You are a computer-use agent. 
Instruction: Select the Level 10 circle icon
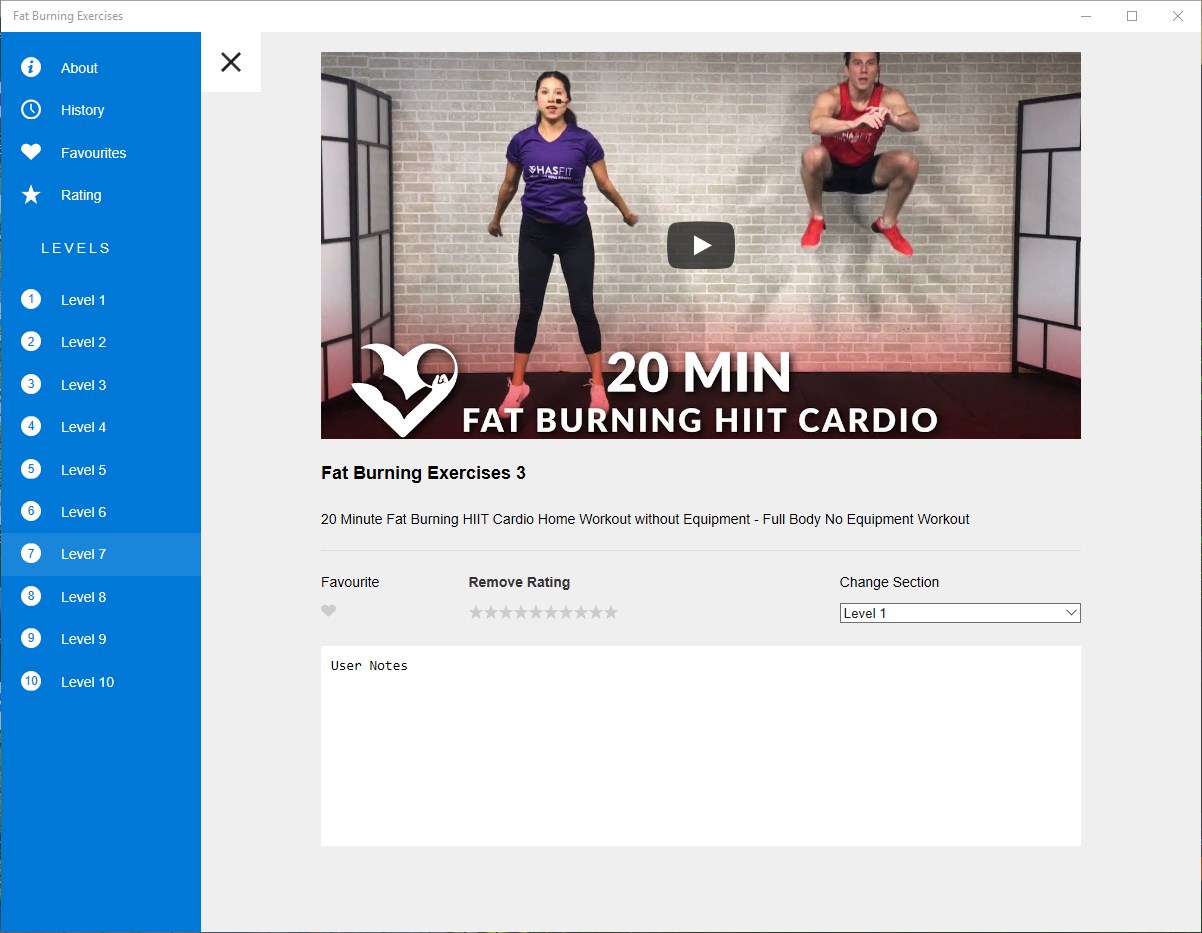pyautogui.click(x=30, y=681)
